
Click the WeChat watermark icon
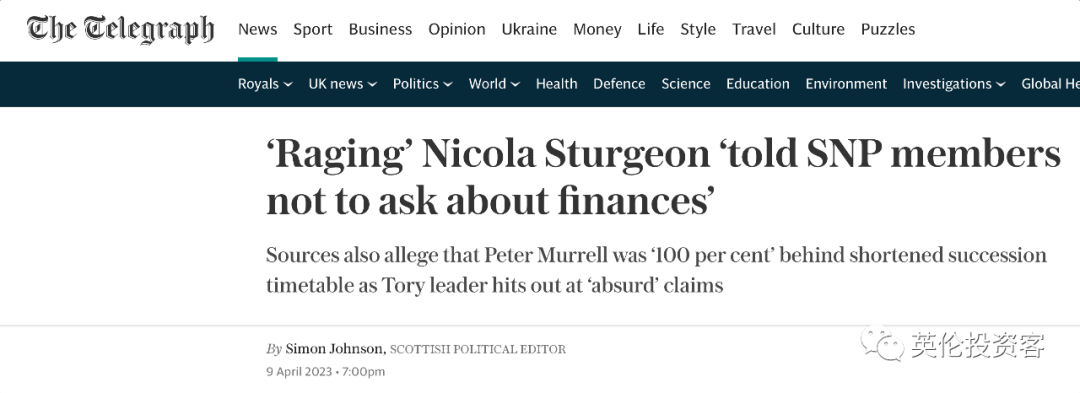coord(881,343)
